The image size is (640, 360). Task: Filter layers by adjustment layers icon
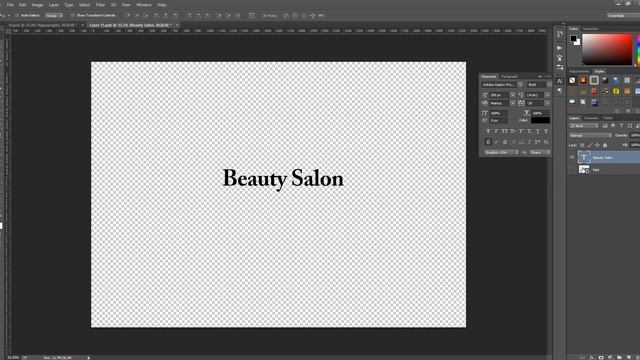pos(613,126)
